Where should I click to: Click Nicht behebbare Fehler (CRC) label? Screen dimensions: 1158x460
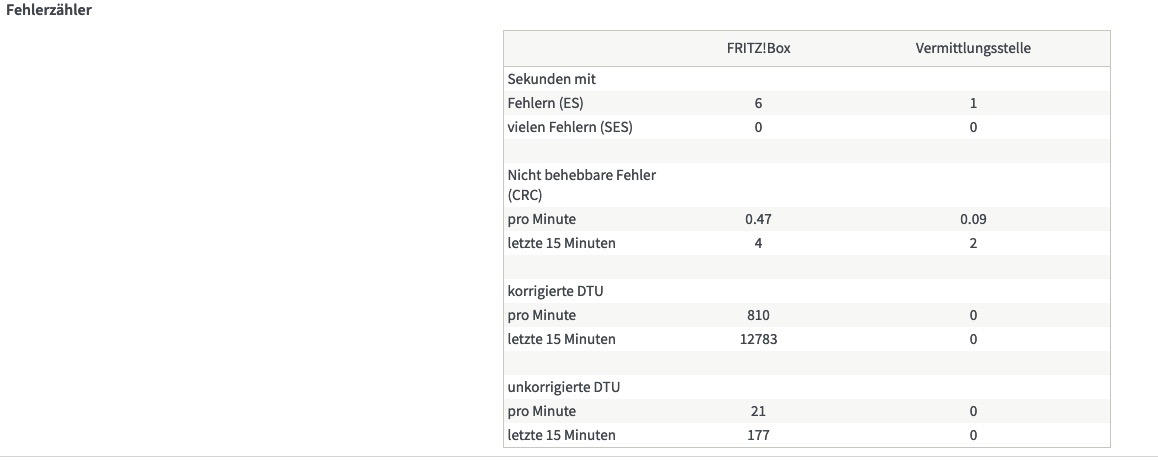pos(582,184)
